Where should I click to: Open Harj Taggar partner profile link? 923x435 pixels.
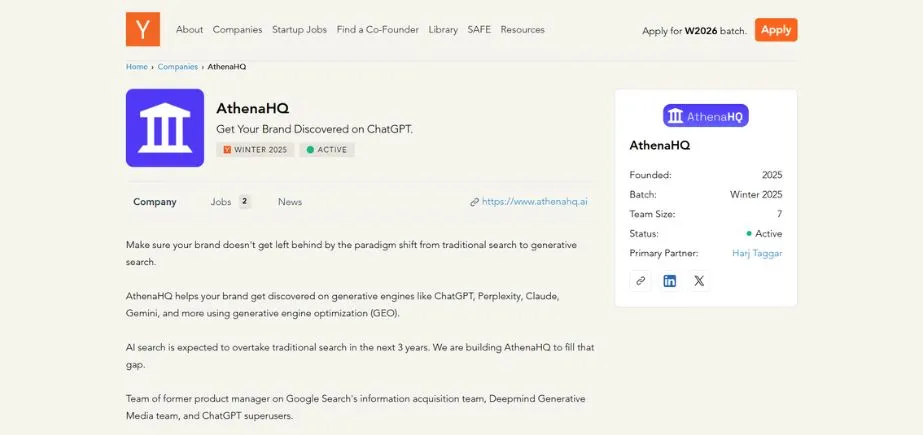point(757,253)
